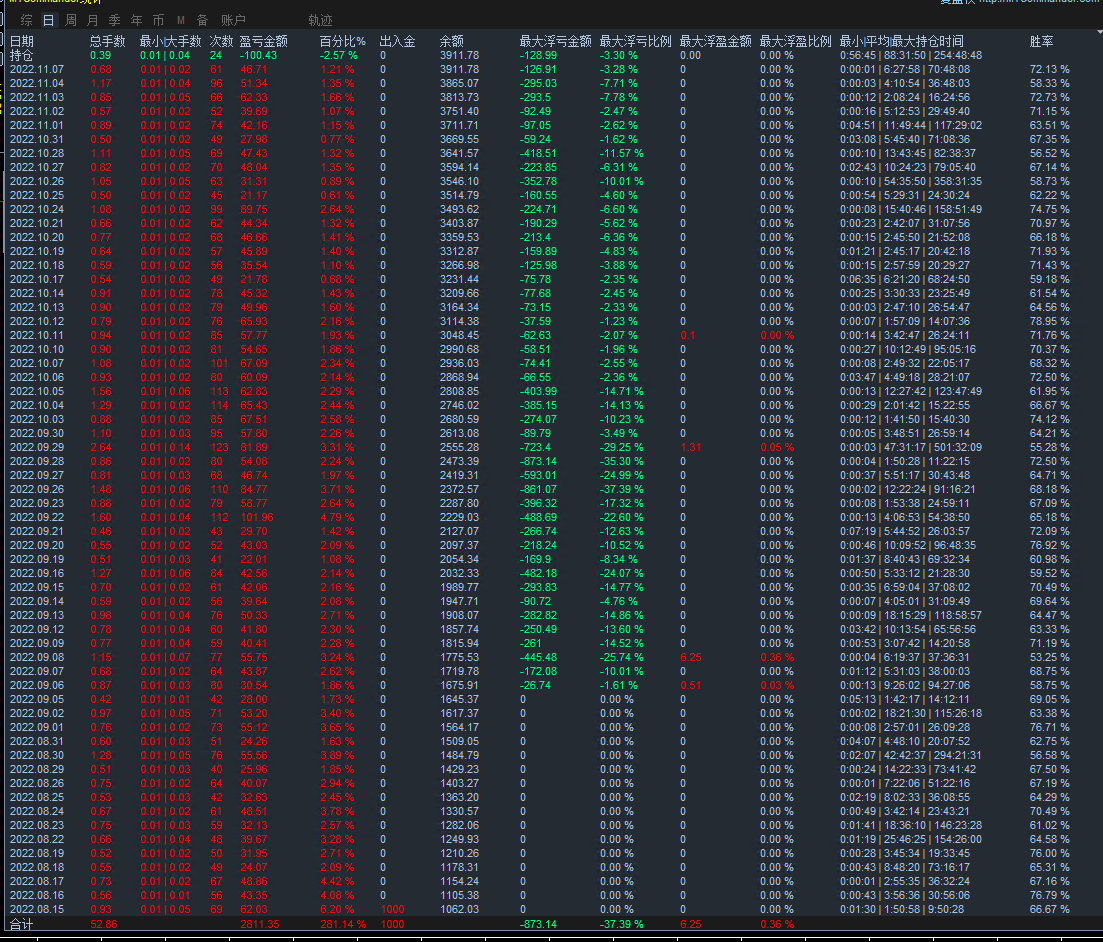Image resolution: width=1103 pixels, height=942 pixels.
Task: Click the -37.39 % drawdown on 2022.09.26
Action: click(622, 489)
